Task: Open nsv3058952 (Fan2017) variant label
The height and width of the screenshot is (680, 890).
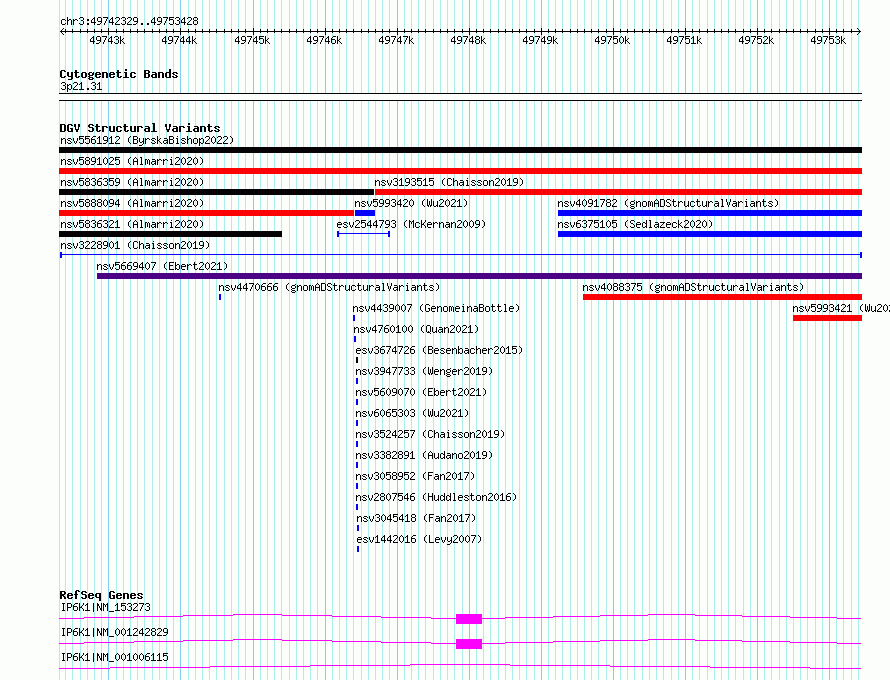Action: click(415, 476)
